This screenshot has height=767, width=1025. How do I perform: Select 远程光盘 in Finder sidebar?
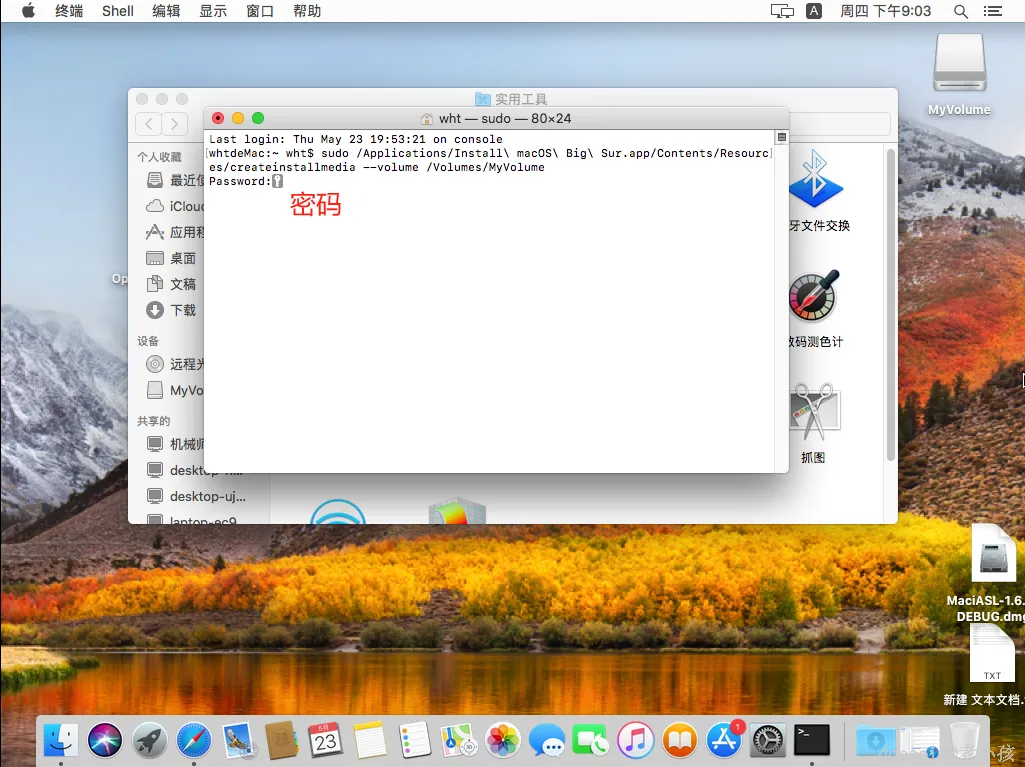(x=175, y=364)
